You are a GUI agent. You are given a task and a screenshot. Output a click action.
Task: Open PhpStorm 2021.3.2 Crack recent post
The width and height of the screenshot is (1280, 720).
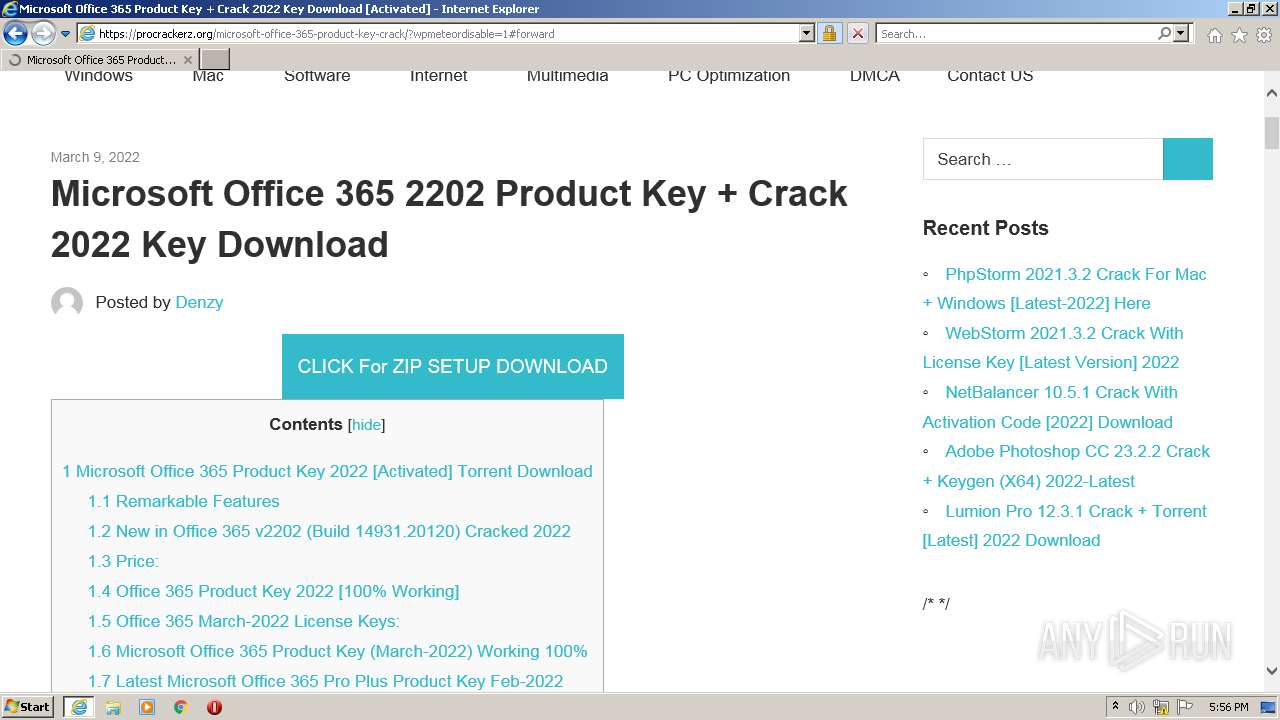coord(1065,288)
